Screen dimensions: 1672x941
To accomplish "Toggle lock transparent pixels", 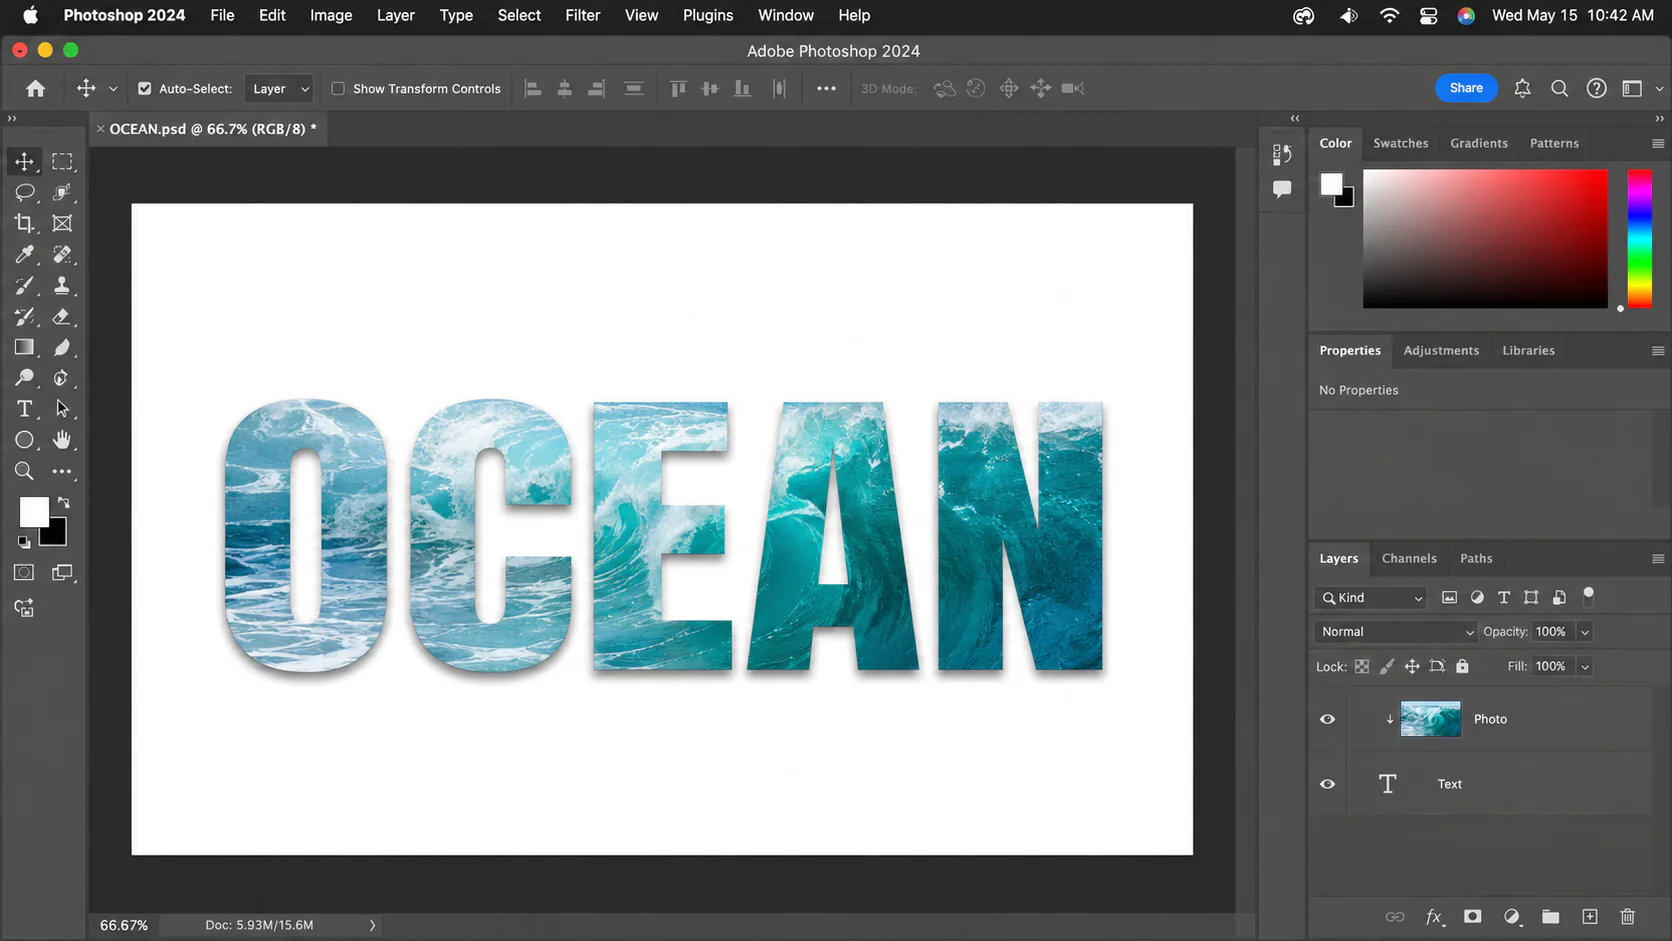I will click(1362, 666).
